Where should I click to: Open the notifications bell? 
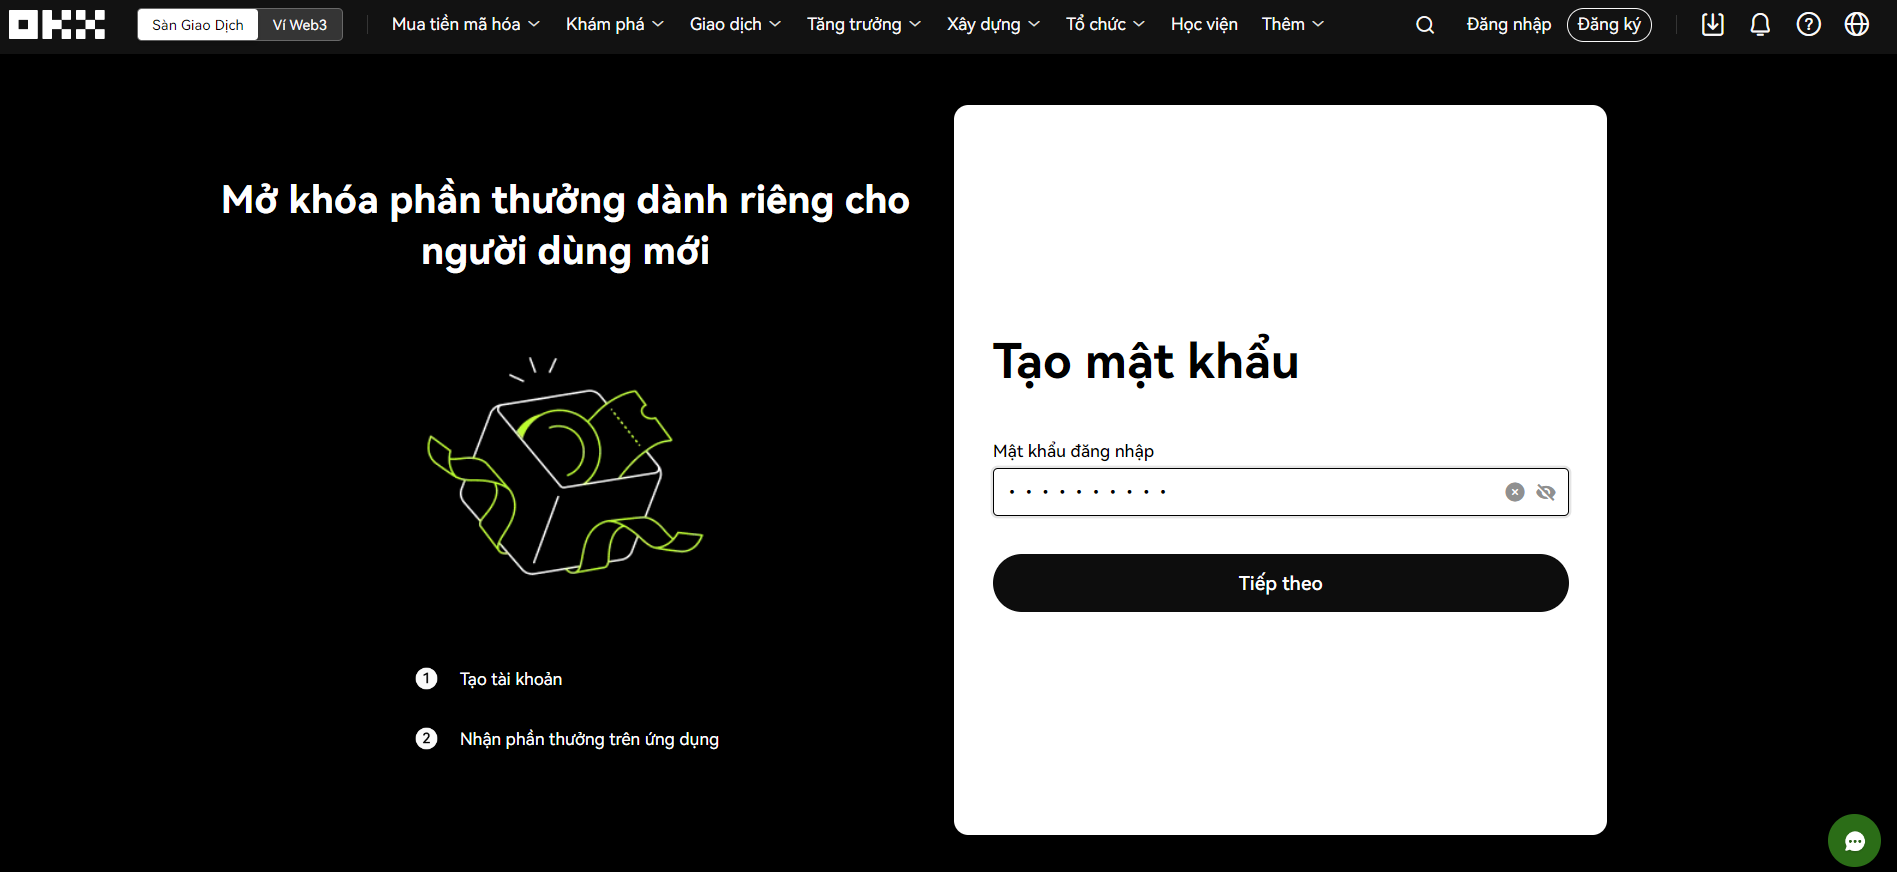[x=1760, y=25]
